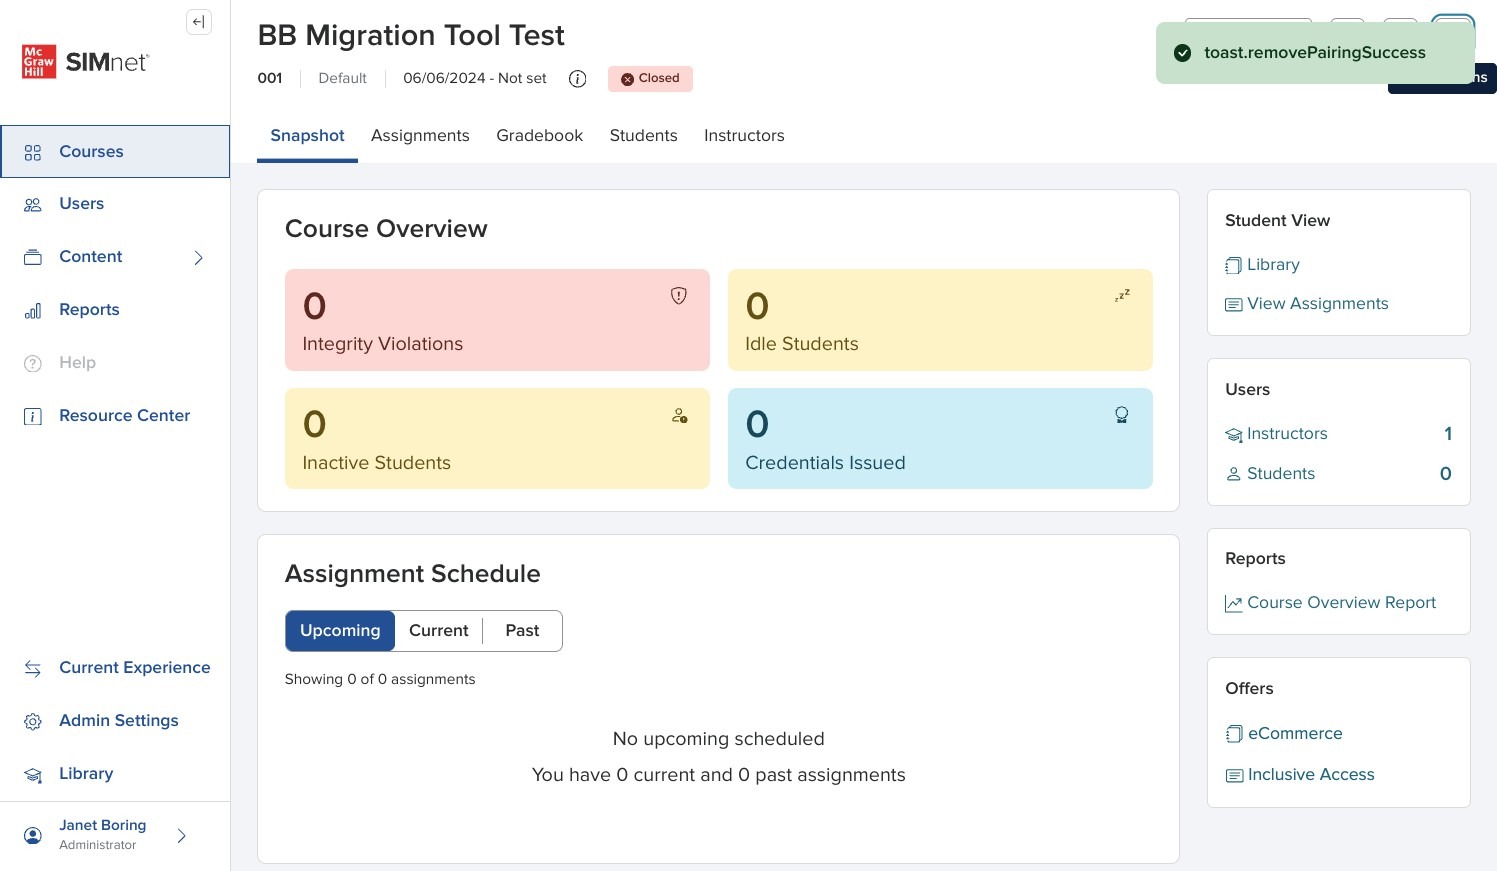1497x871 pixels.
Task: Expand Janet Boring's profile menu chevron
Action: (181, 836)
